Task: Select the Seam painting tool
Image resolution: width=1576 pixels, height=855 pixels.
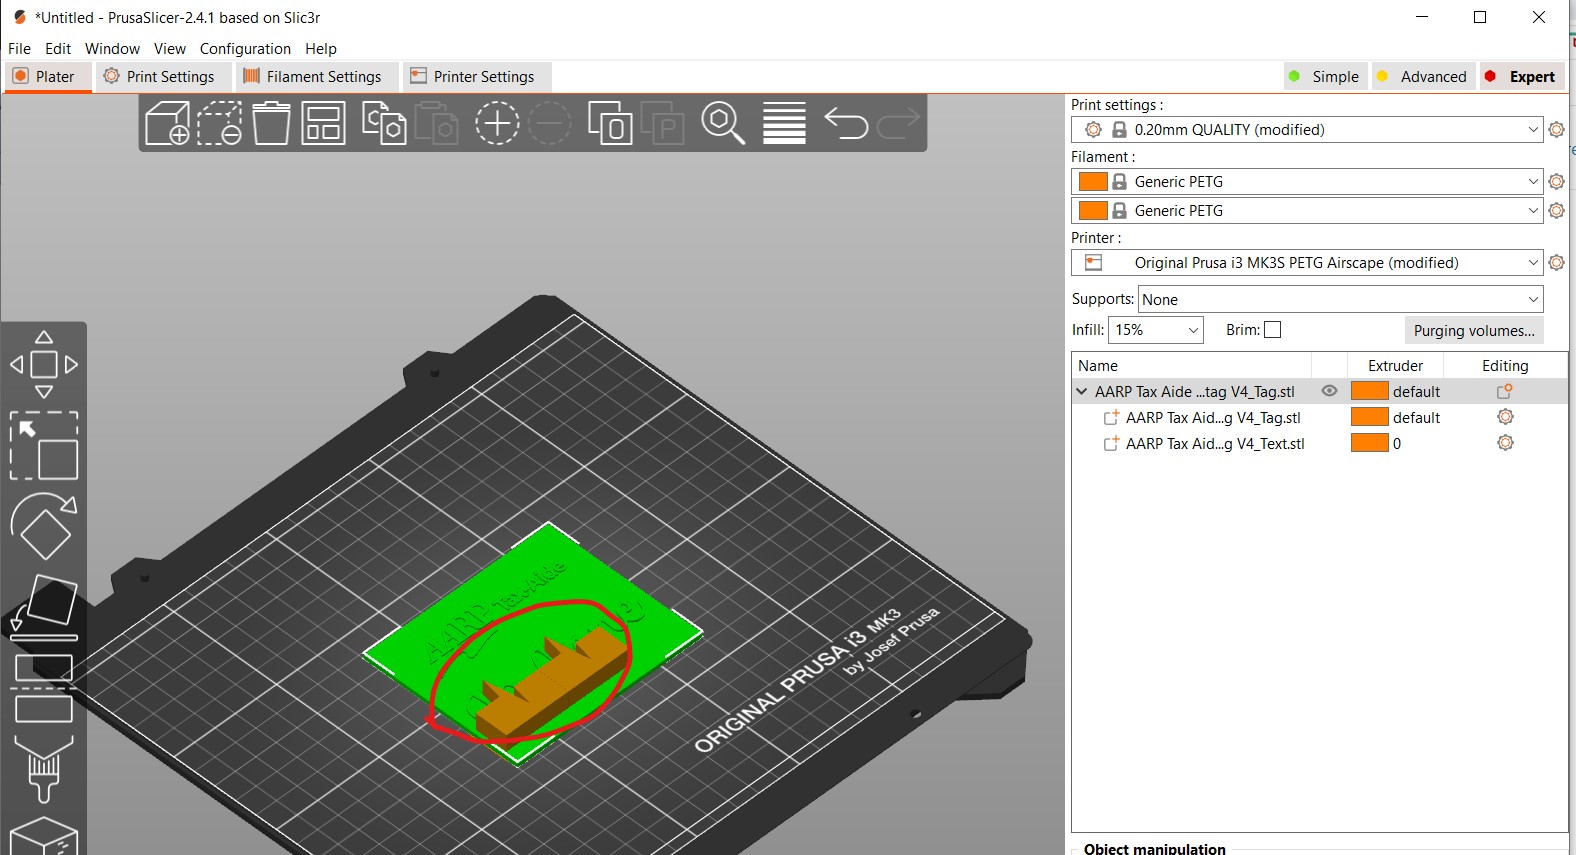Action: pyautogui.click(x=44, y=836)
